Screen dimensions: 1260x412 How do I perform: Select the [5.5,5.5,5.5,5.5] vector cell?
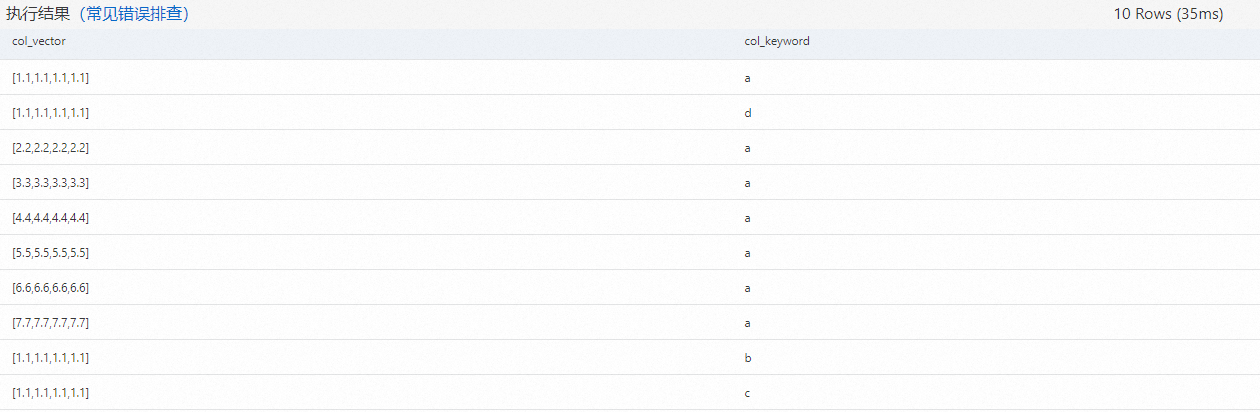point(51,253)
